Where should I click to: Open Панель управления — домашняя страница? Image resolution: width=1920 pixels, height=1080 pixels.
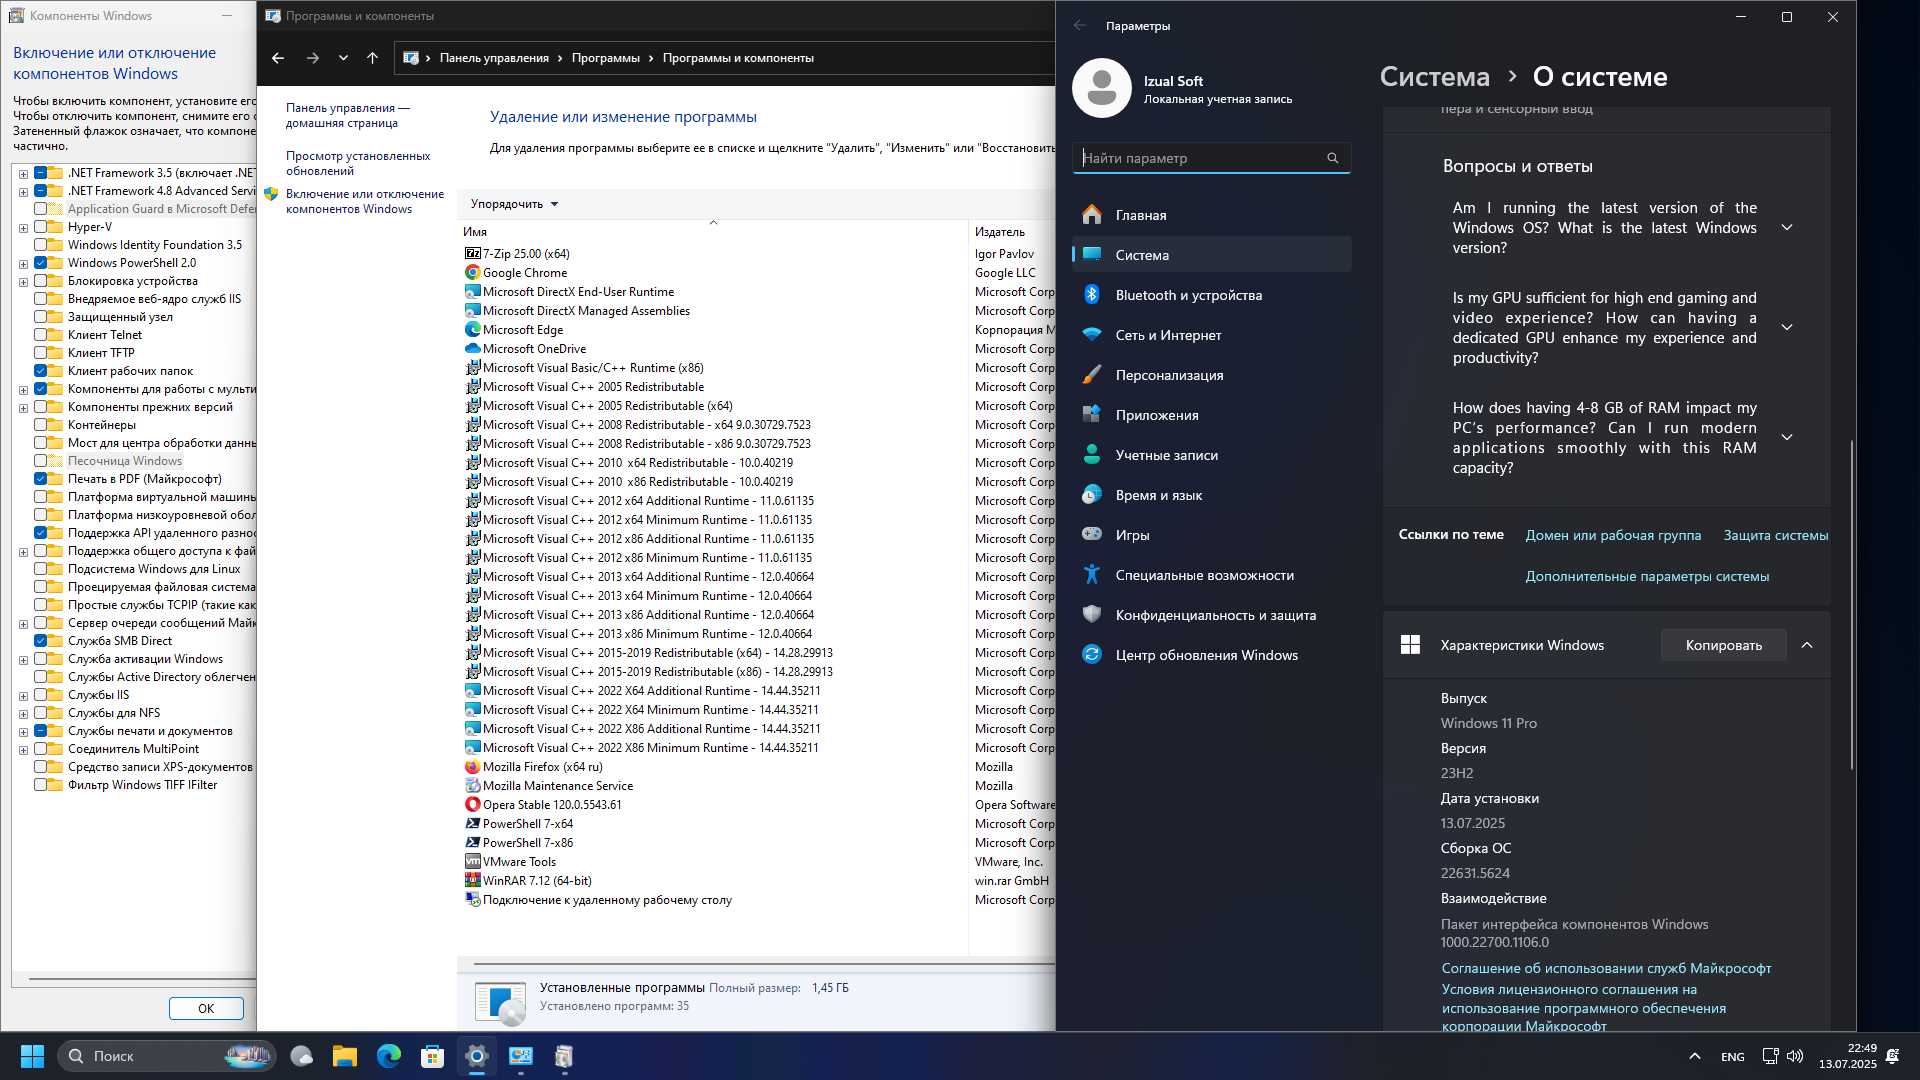348,115
